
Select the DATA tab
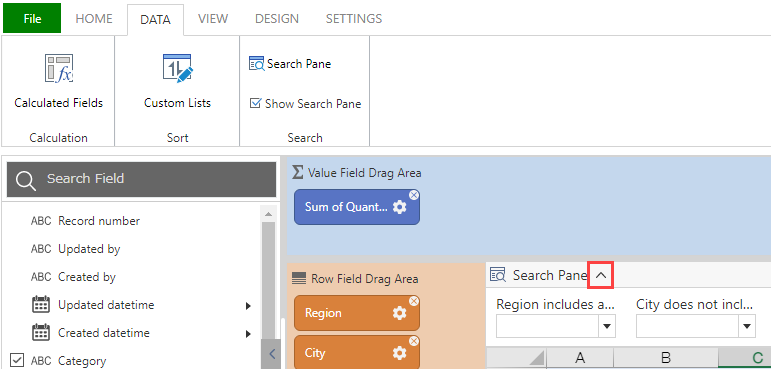pos(155,19)
